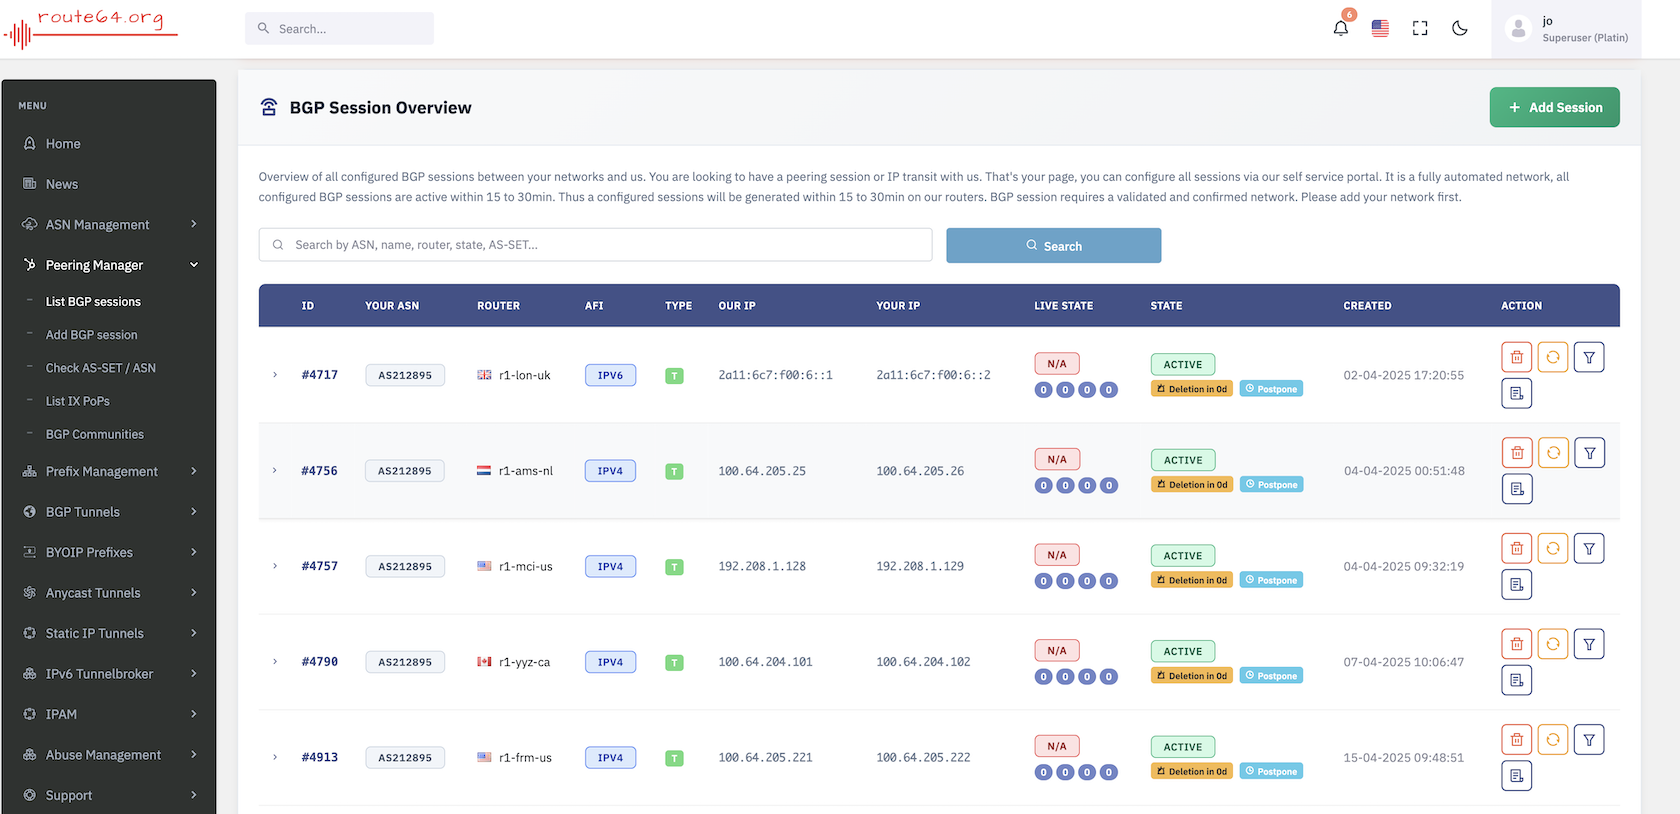The height and width of the screenshot is (814, 1680).
Task: Postpone deletion for session #4756
Action: click(x=1271, y=484)
